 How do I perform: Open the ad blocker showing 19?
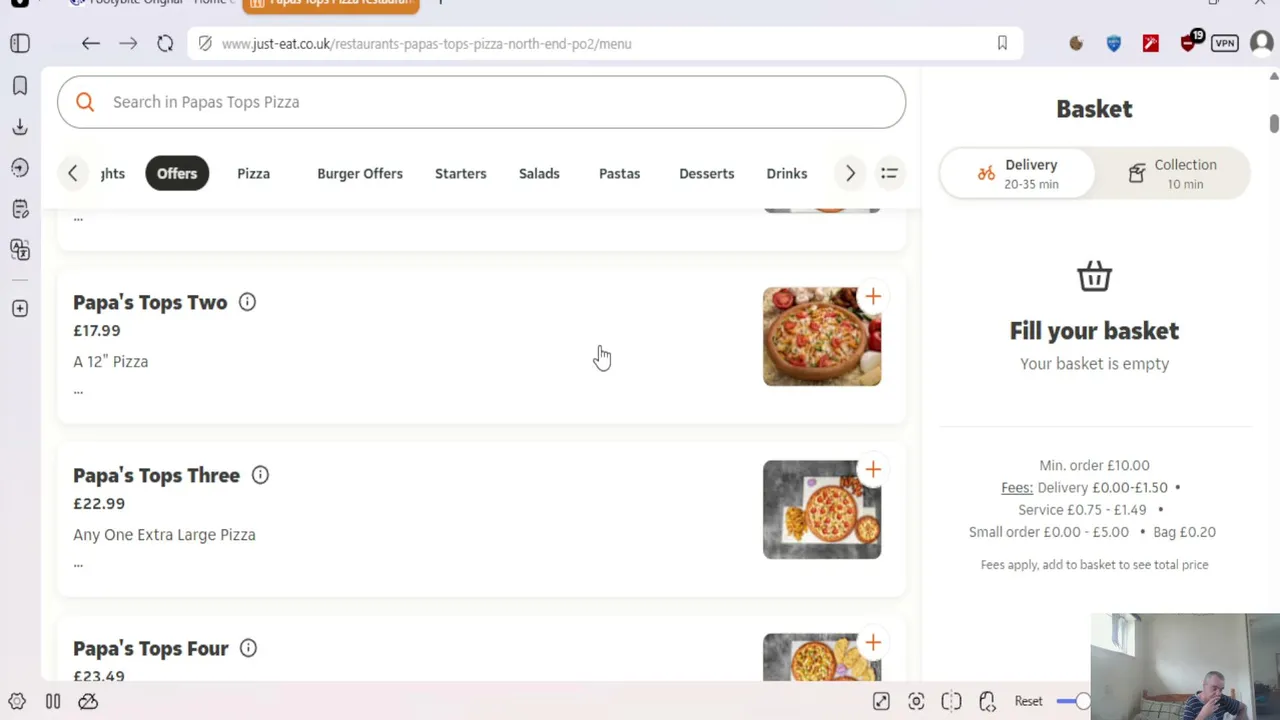[1190, 41]
